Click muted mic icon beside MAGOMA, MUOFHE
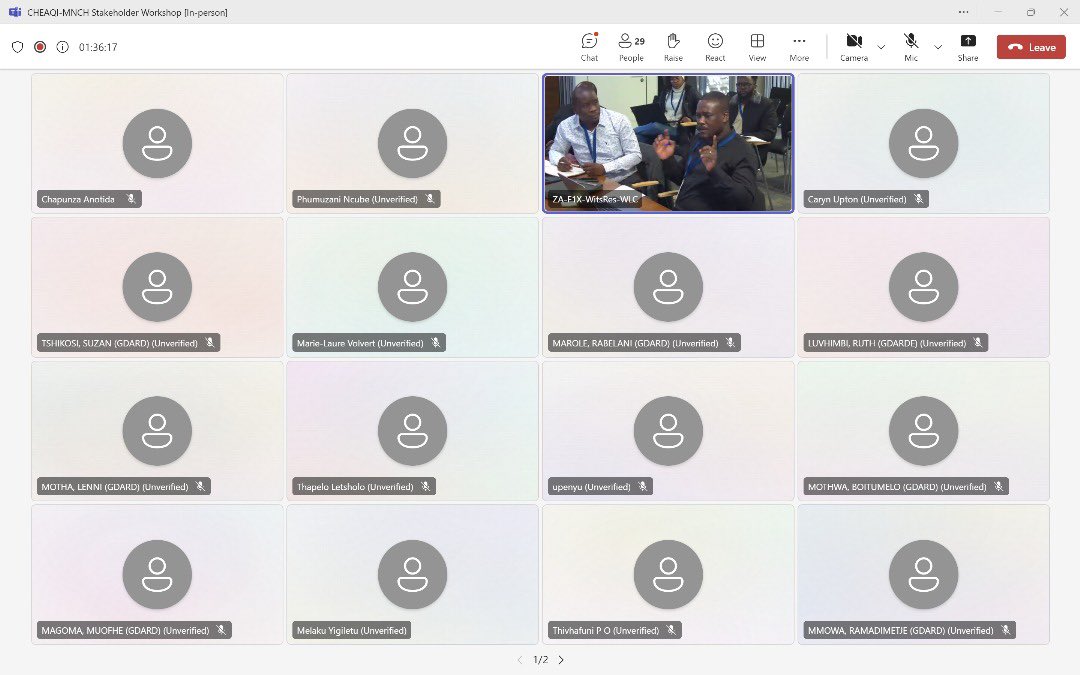This screenshot has height=675, width=1080. (x=221, y=630)
